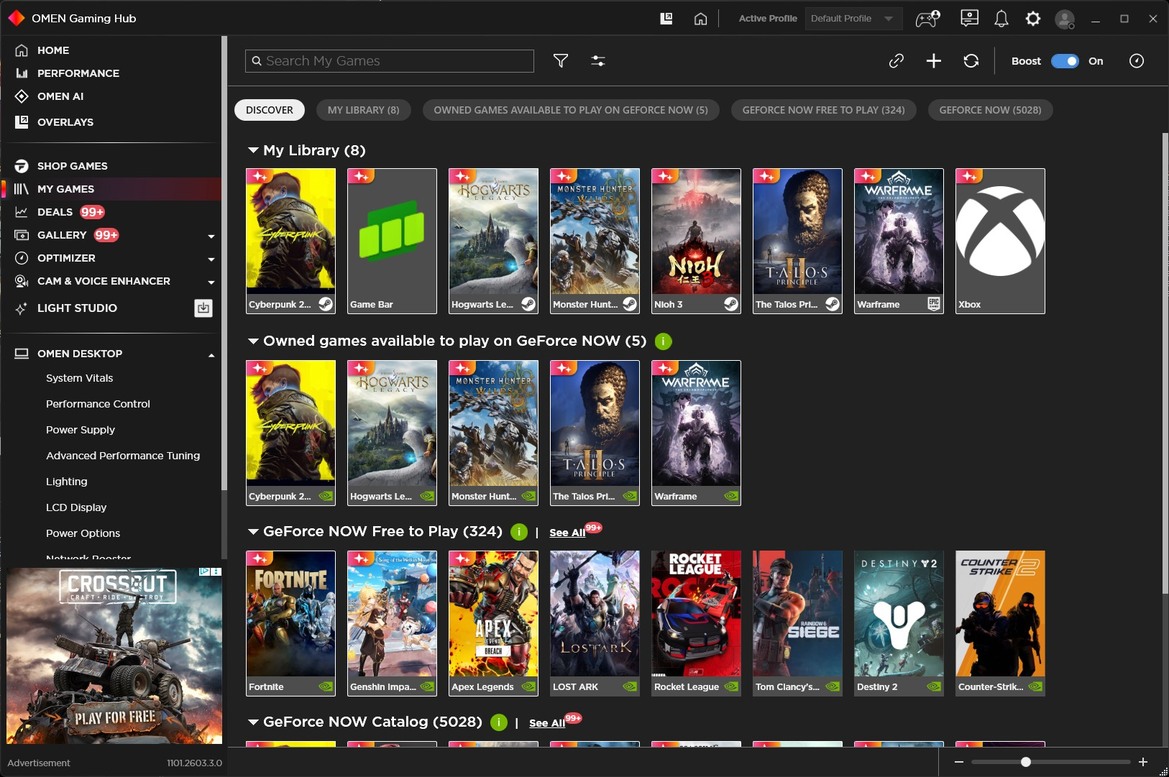The height and width of the screenshot is (777, 1169).
Task: Add a game with the plus icon
Action: coord(933,61)
